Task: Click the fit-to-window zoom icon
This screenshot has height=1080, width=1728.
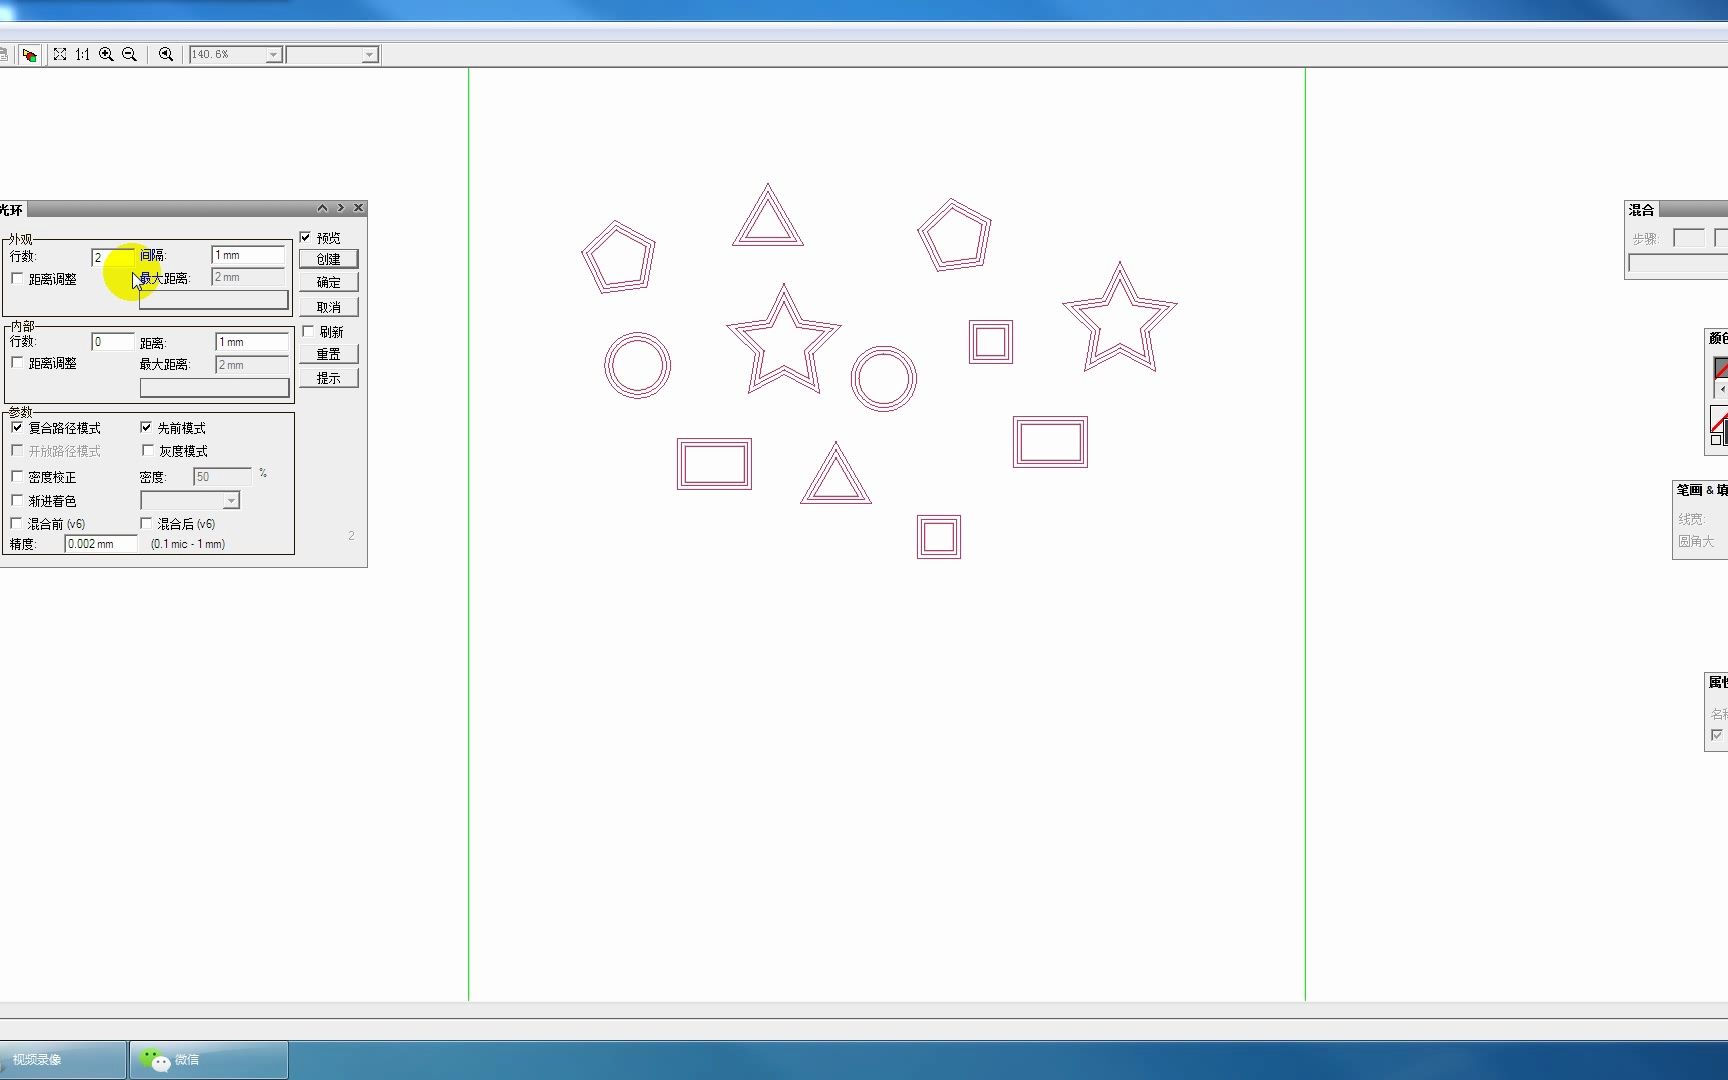Action: coord(60,54)
